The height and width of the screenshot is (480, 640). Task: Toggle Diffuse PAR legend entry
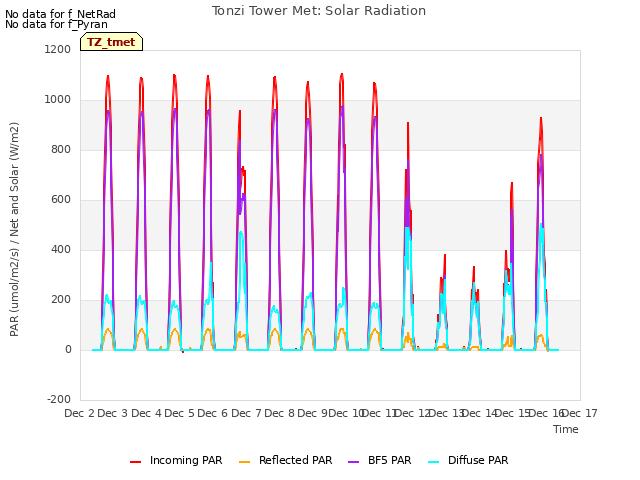[468, 460]
